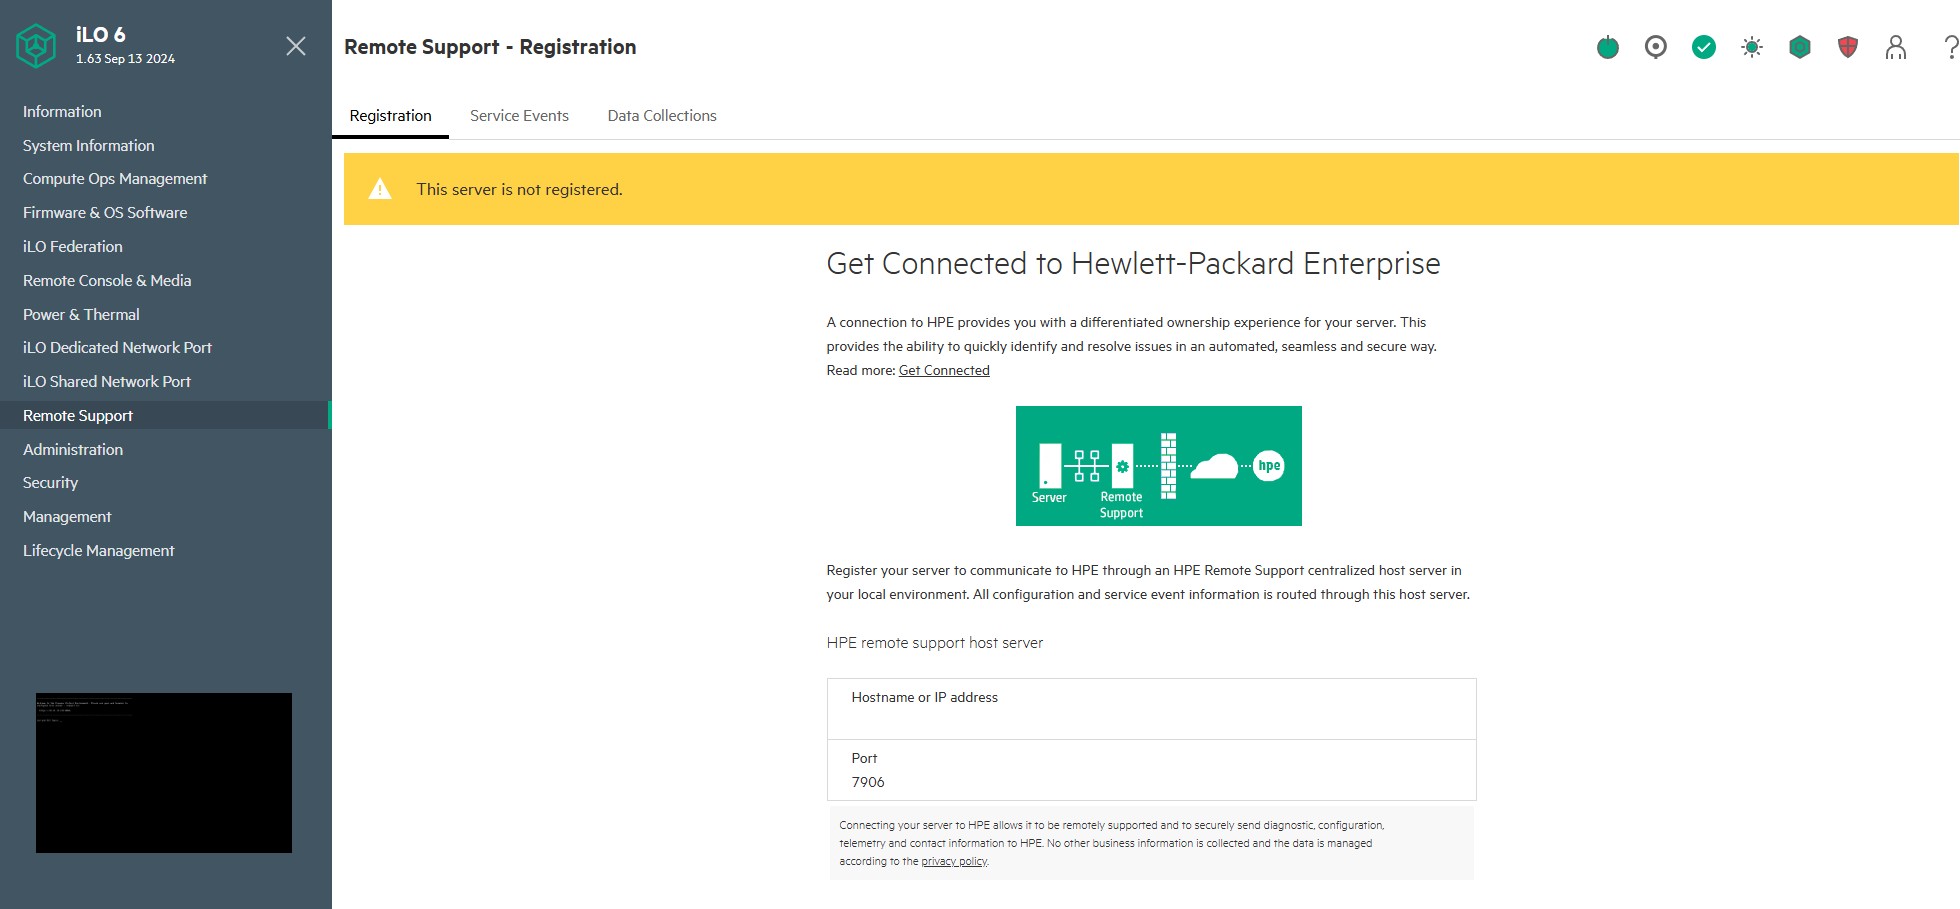This screenshot has height=909, width=1960.
Task: Click the Port field showing 7906
Action: click(1152, 770)
